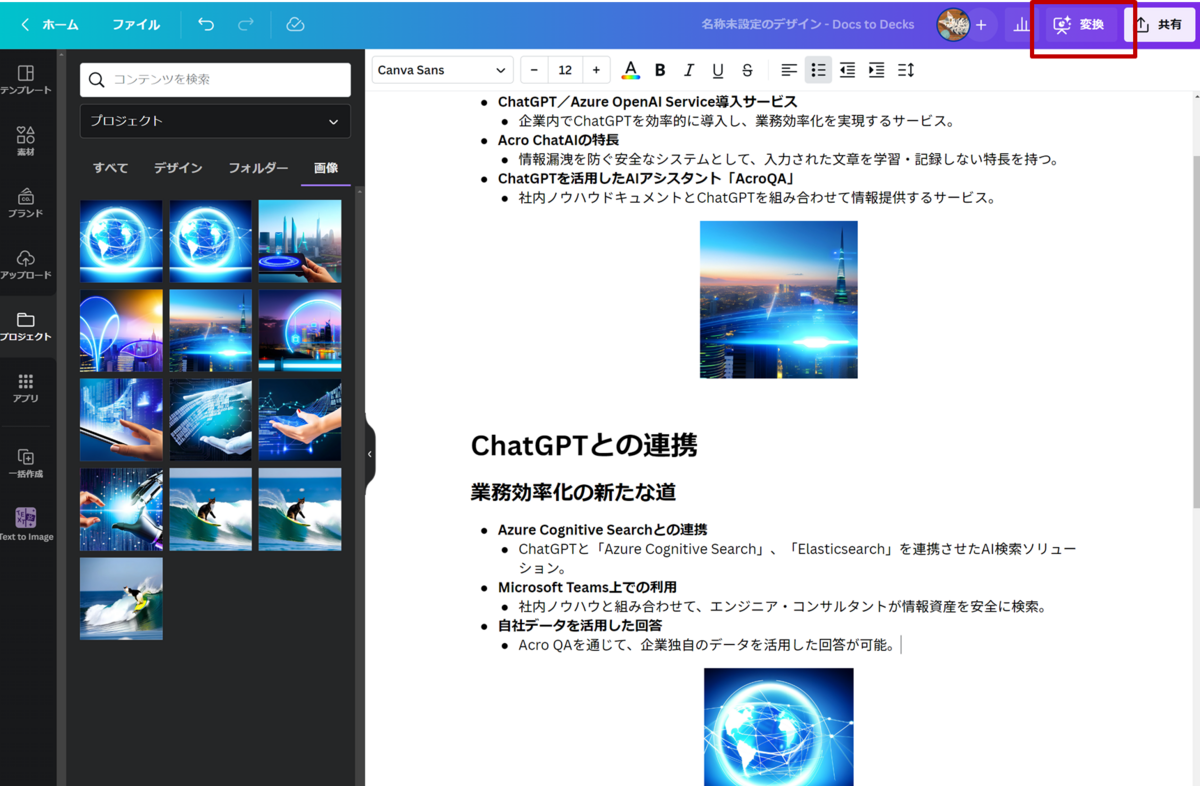This screenshot has width=1200, height=786.
Task: Toggle italic formatting
Action: click(x=688, y=70)
